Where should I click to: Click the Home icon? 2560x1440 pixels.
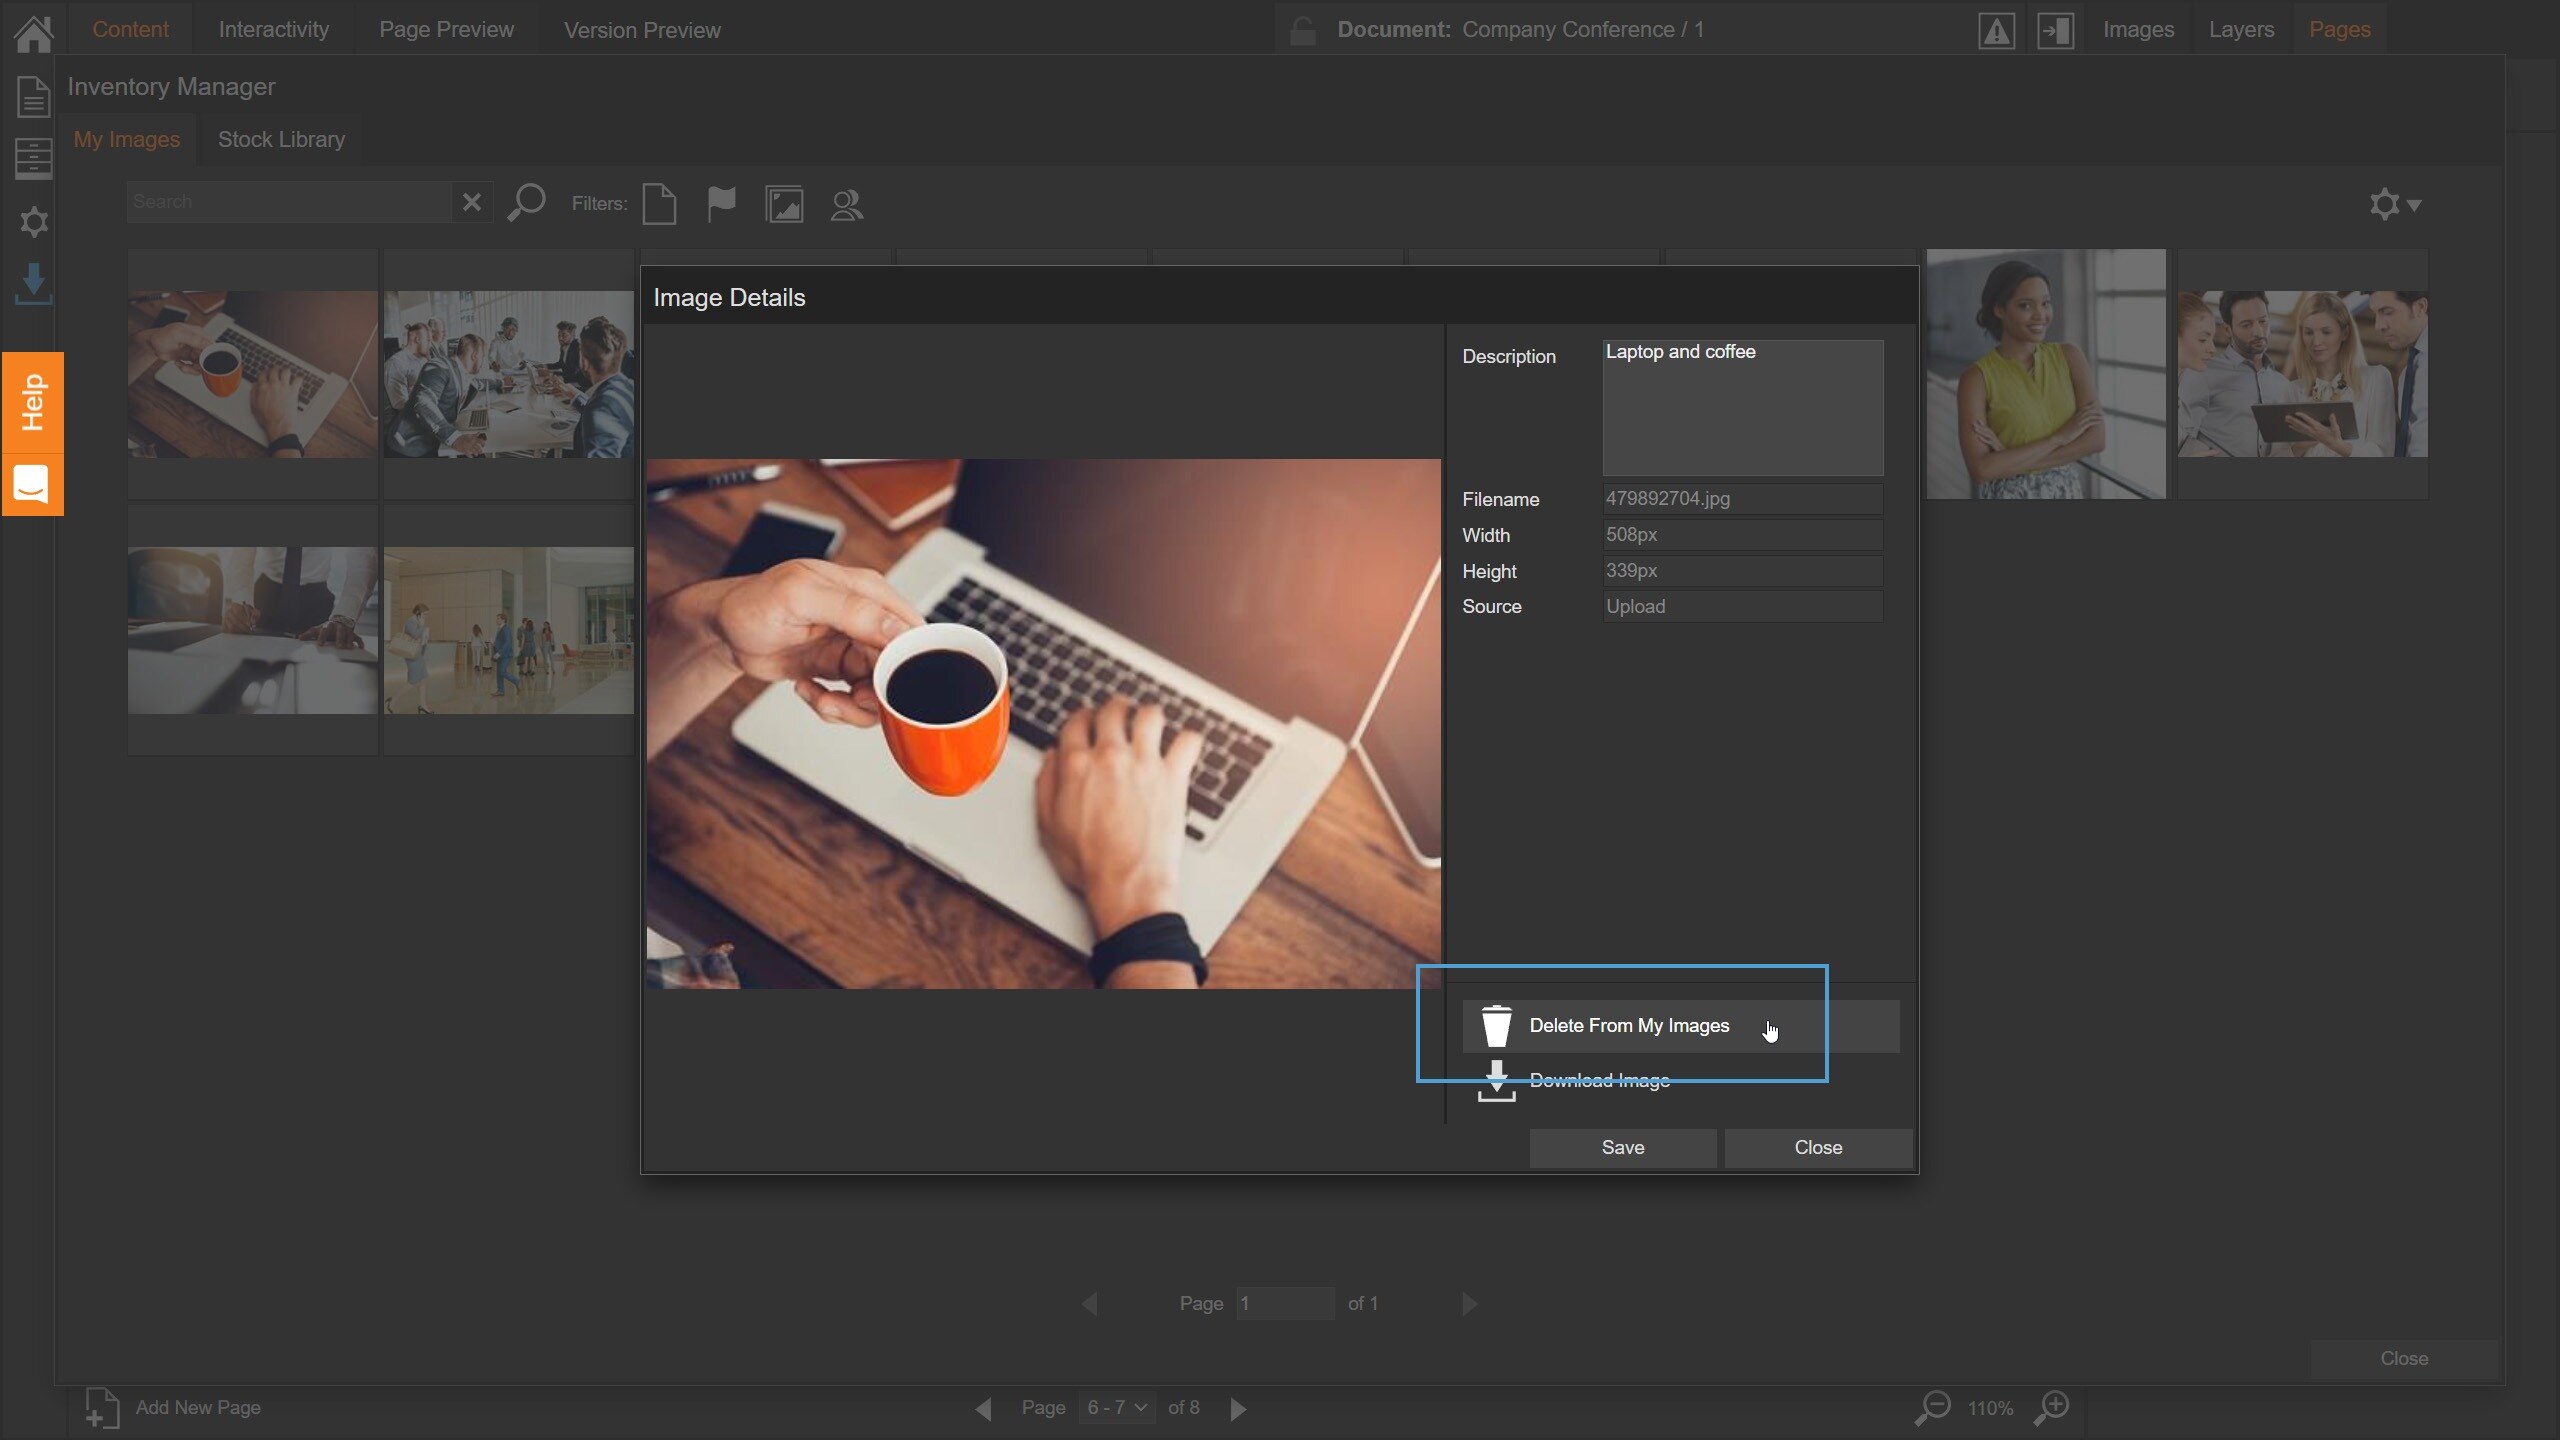(x=33, y=32)
